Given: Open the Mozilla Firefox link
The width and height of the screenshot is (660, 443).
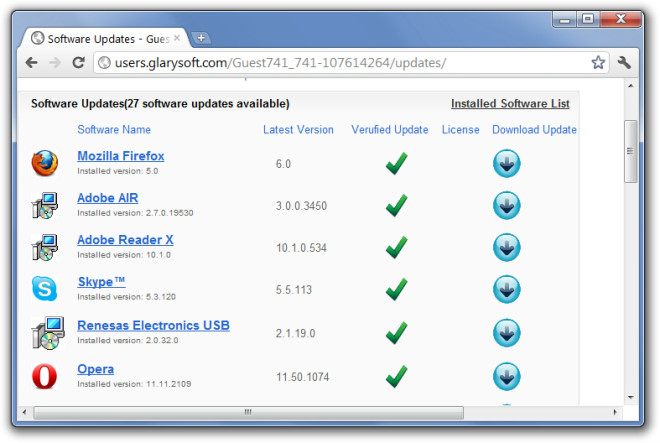Looking at the screenshot, I should (120, 156).
